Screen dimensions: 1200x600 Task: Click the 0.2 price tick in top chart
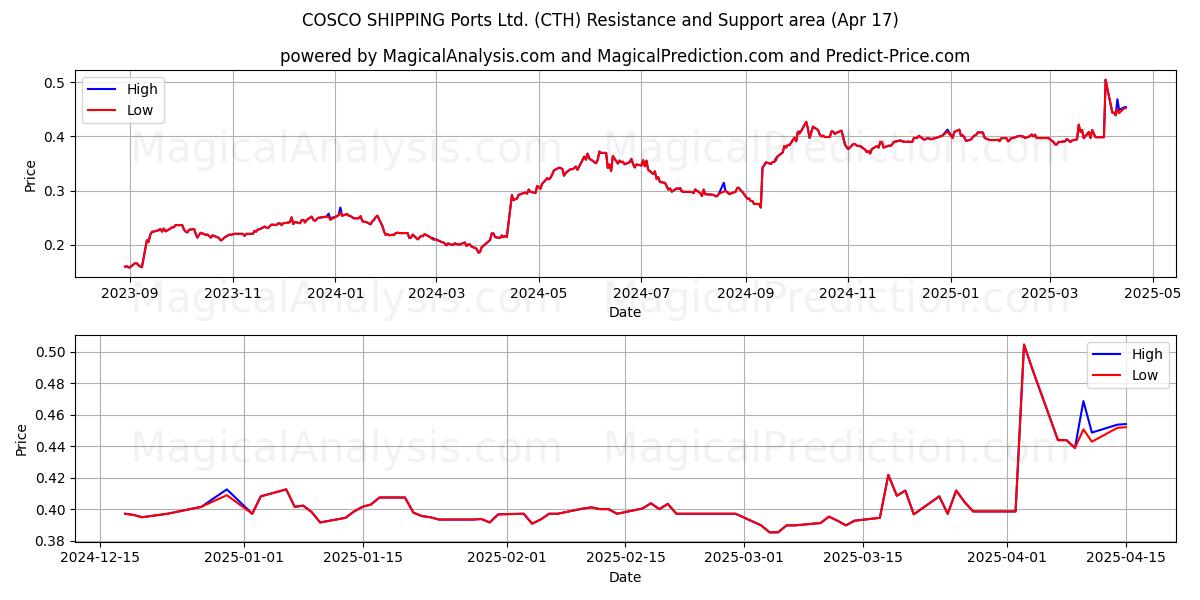55,245
